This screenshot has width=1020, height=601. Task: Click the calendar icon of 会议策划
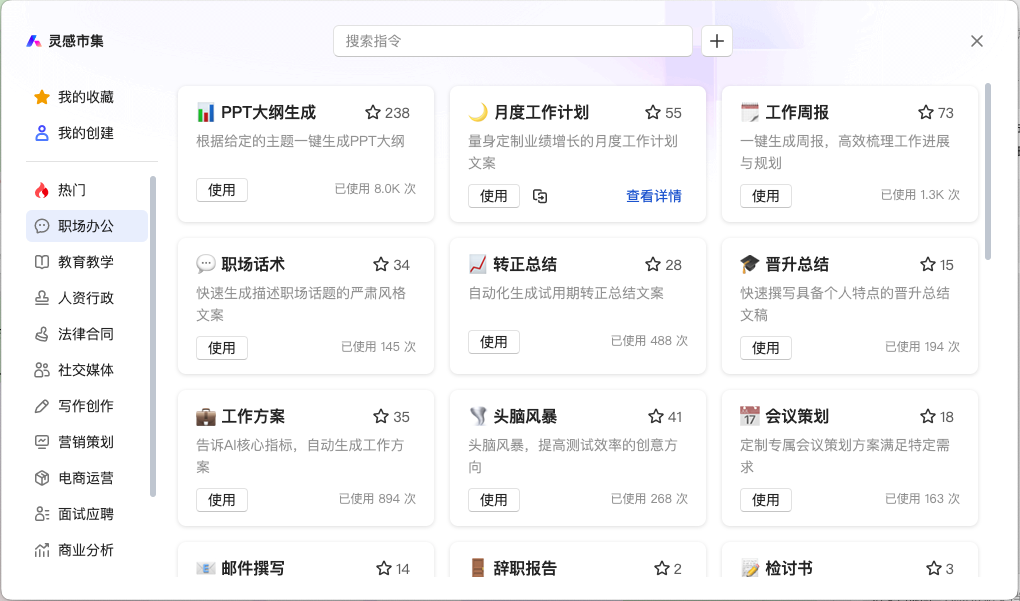[749, 416]
